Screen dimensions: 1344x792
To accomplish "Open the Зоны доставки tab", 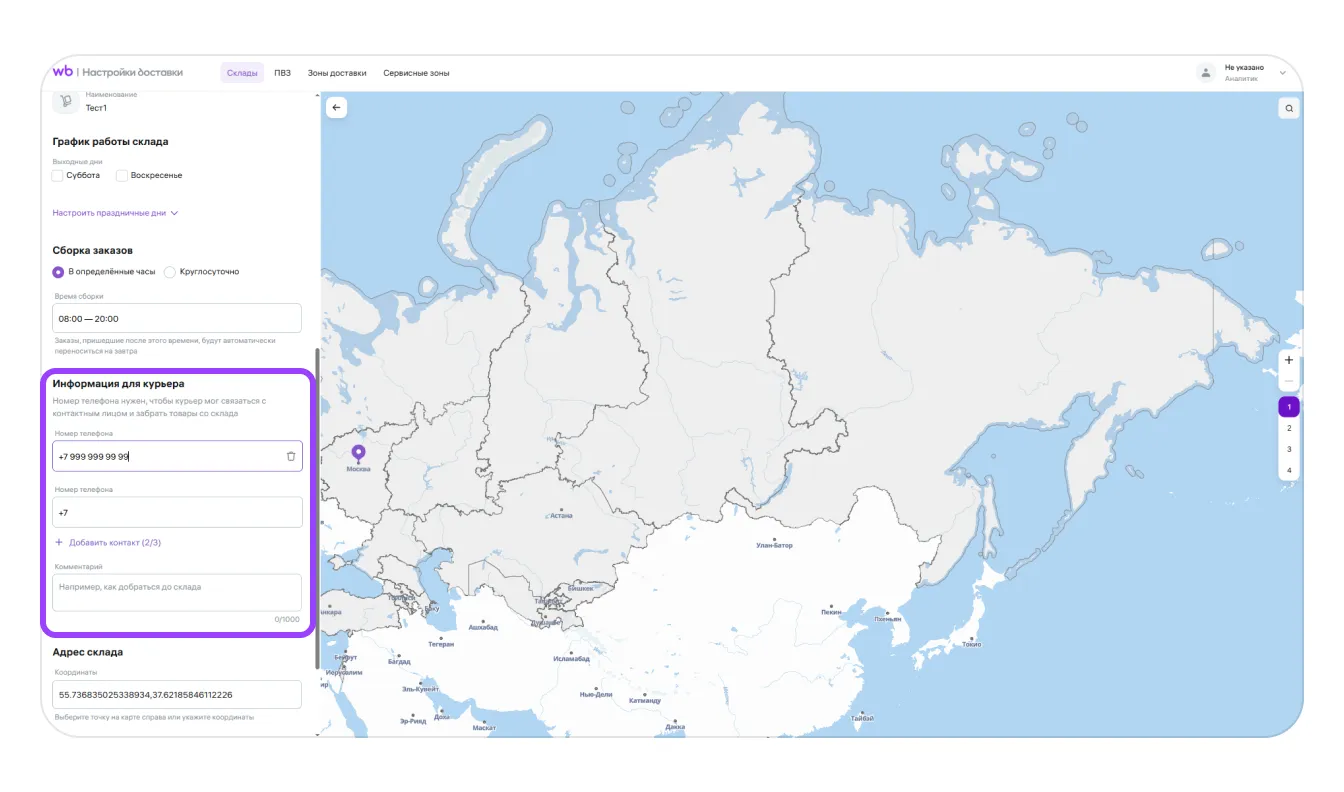I will [337, 73].
